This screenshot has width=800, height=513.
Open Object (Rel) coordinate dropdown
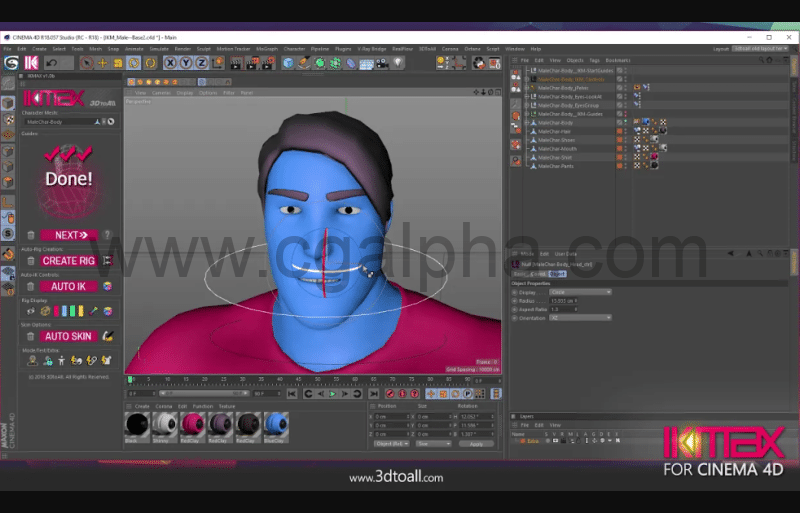tap(391, 444)
